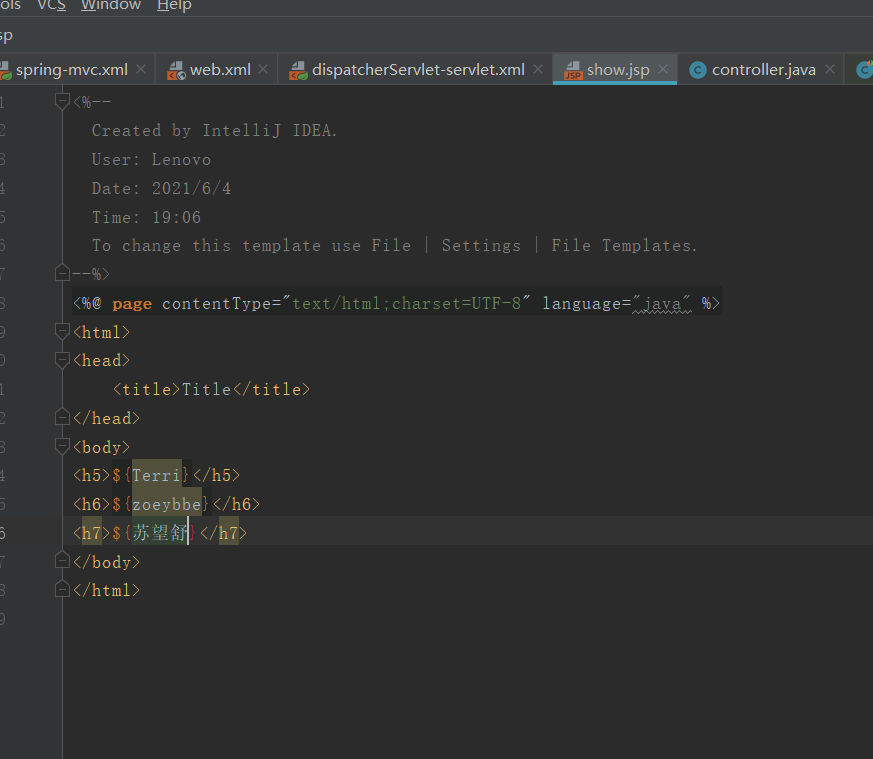Collapse the JSP comment block at line 1

point(62,101)
